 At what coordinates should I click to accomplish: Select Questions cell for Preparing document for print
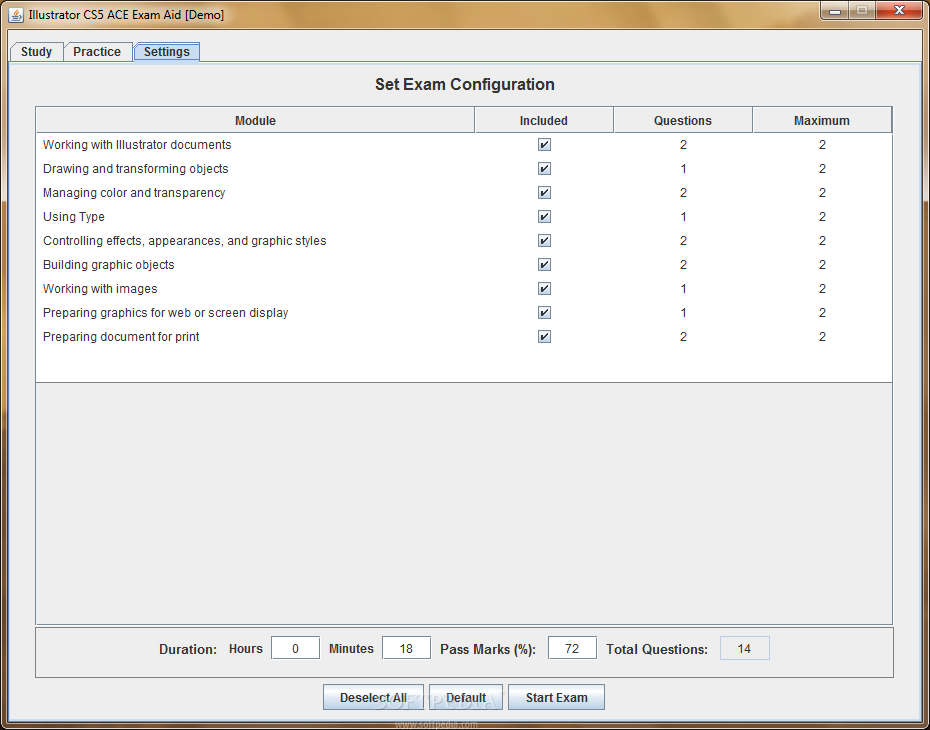pyautogui.click(x=683, y=337)
